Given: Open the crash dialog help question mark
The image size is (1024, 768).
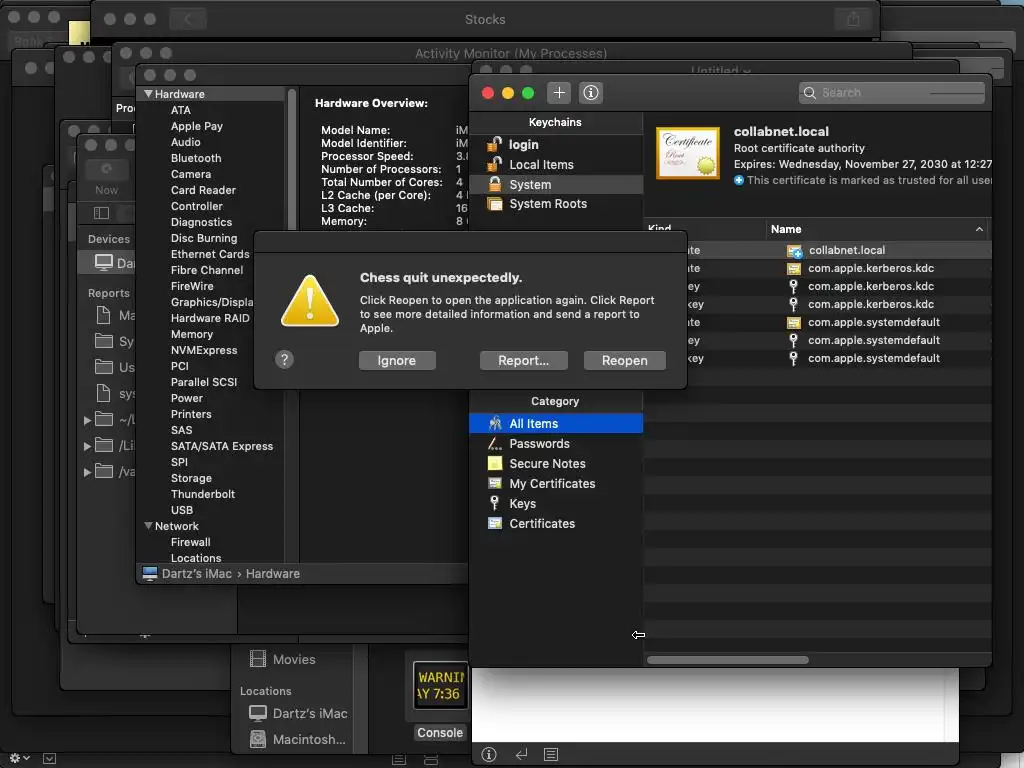Looking at the screenshot, I should pos(284,359).
